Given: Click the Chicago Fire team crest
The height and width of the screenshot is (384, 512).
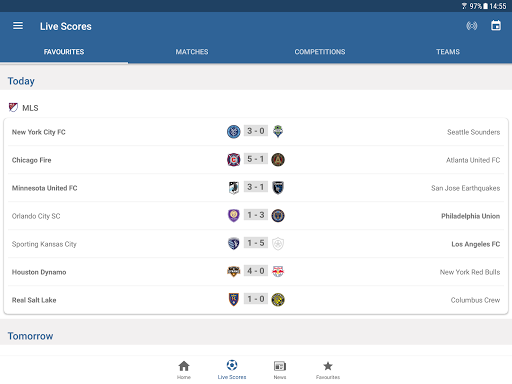Looking at the screenshot, I should [x=234, y=160].
